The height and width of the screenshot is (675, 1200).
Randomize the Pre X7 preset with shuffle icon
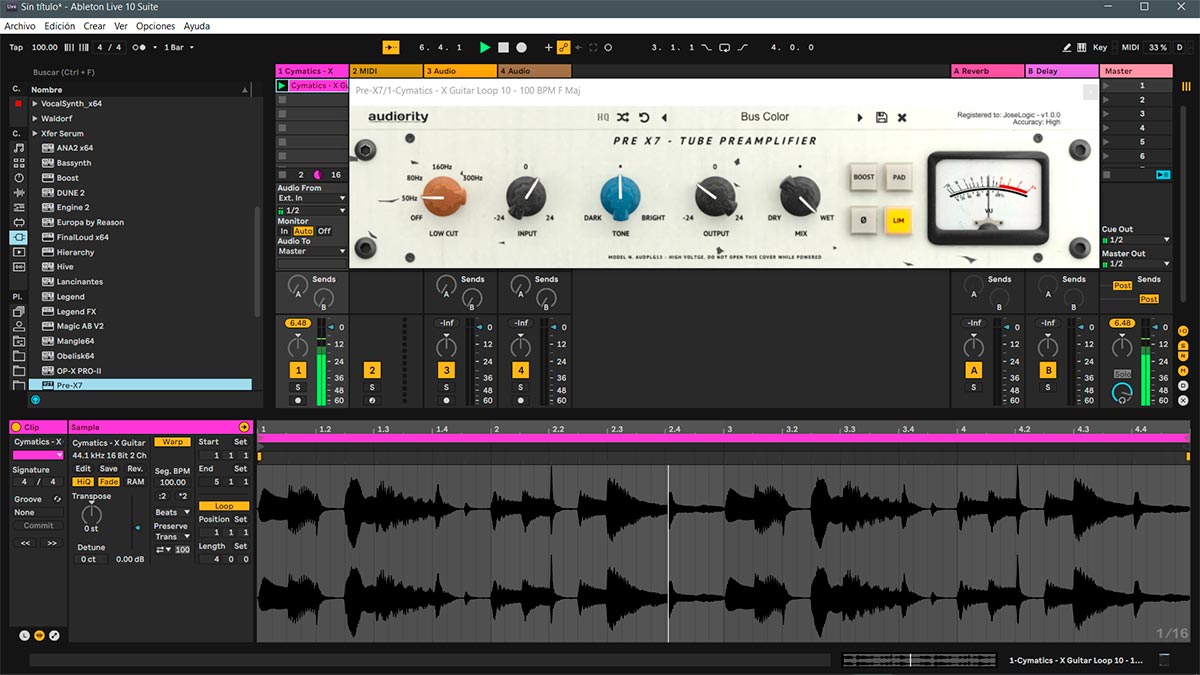point(623,117)
